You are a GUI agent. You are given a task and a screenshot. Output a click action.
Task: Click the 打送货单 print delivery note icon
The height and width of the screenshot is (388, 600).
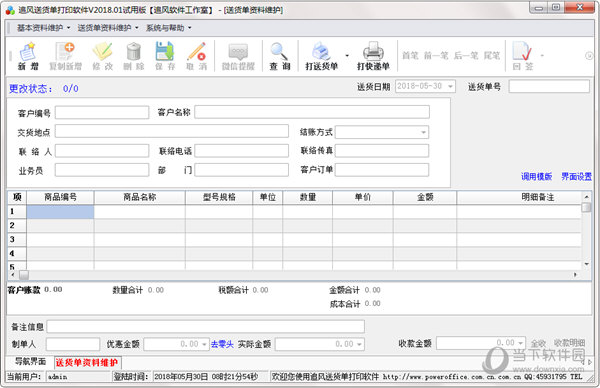[321, 56]
